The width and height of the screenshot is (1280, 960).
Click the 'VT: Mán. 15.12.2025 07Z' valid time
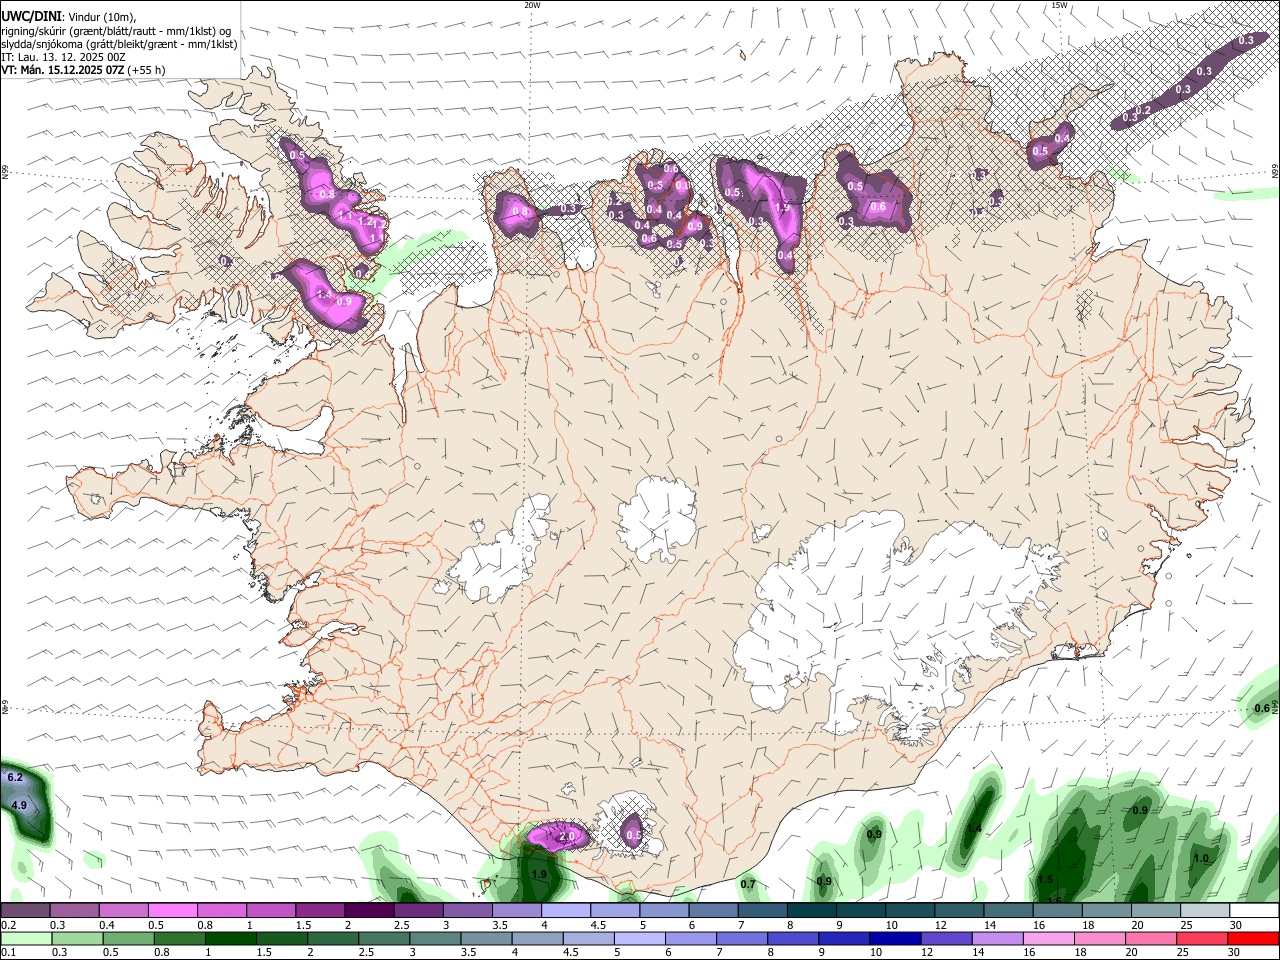click(x=62, y=70)
